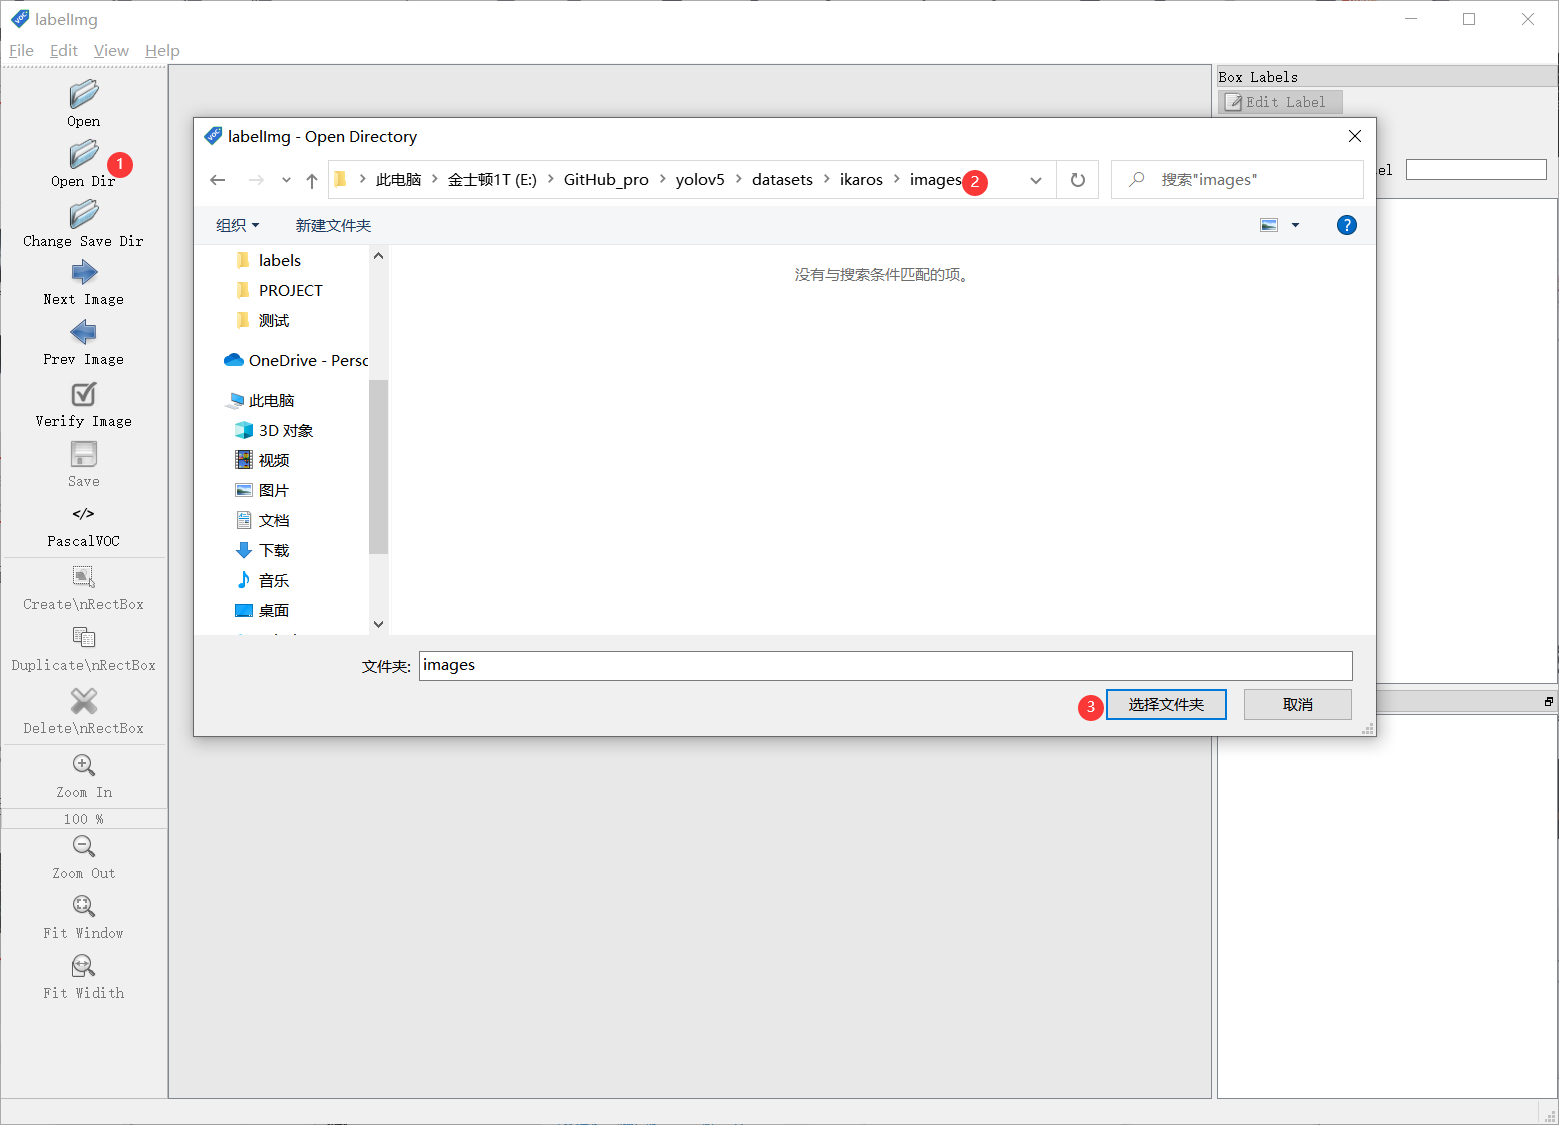
Task: Expand the address bar path history
Action: pyautogui.click(x=1036, y=180)
